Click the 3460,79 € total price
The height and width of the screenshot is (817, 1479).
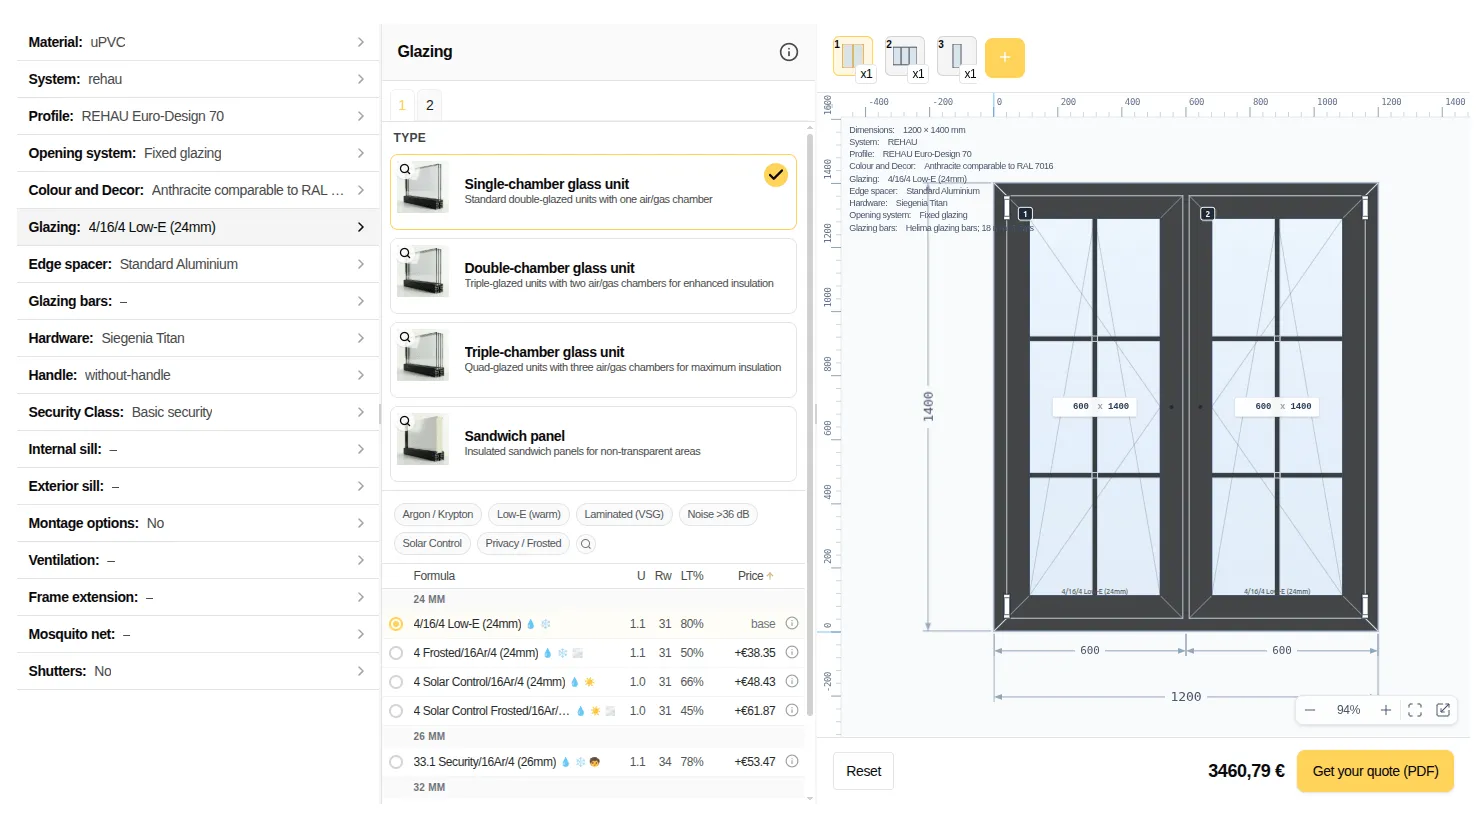tap(1246, 771)
